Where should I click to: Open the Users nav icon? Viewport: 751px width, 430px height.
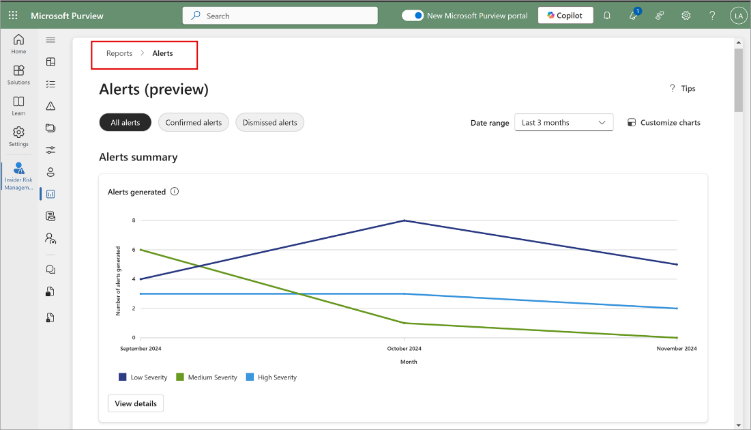click(x=50, y=172)
